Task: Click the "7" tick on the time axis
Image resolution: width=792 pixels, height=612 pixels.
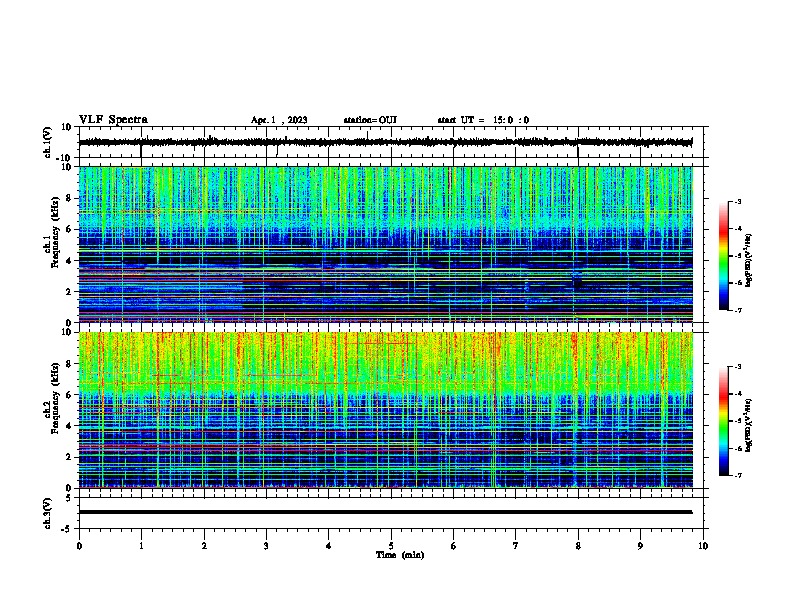Action: click(516, 546)
